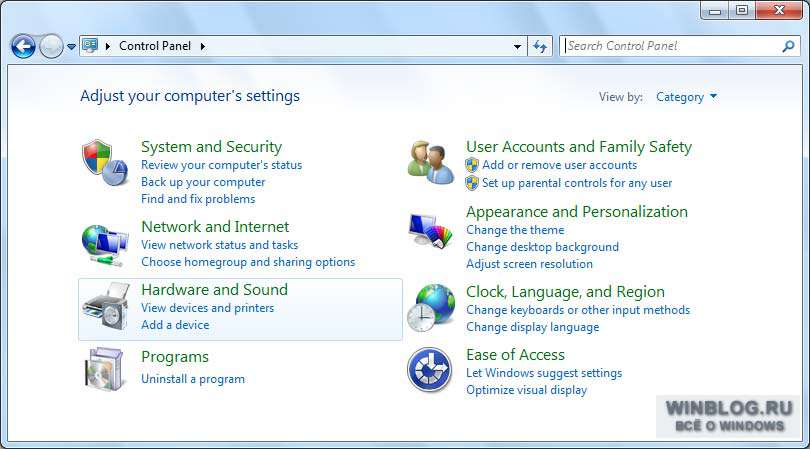Click View devices and printers
Image resolution: width=810 pixels, height=449 pixels.
tap(208, 308)
